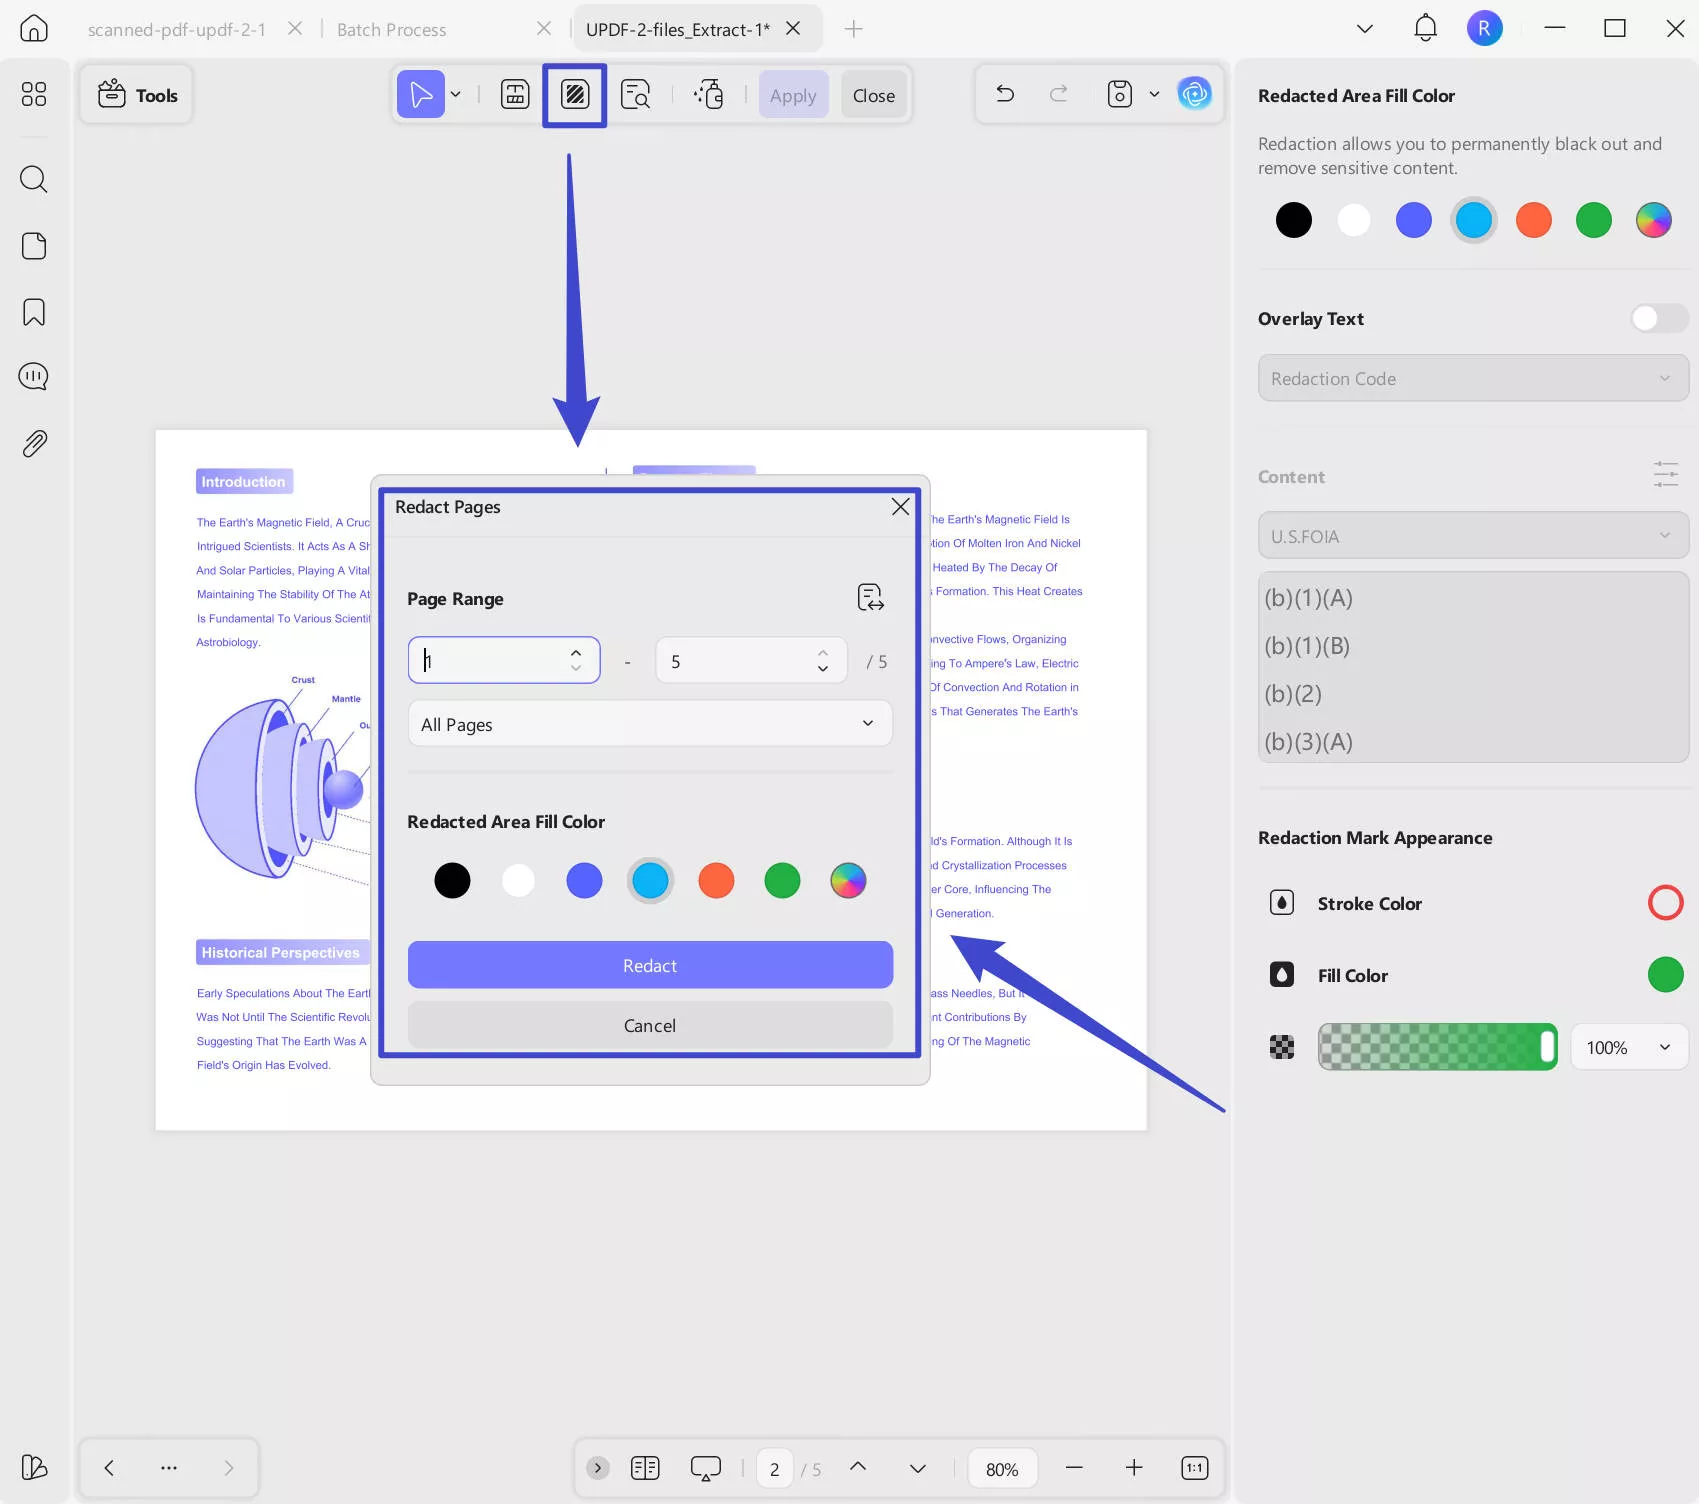The image size is (1699, 1504).
Task: Select green swatch in right panel top row
Action: point(1594,220)
